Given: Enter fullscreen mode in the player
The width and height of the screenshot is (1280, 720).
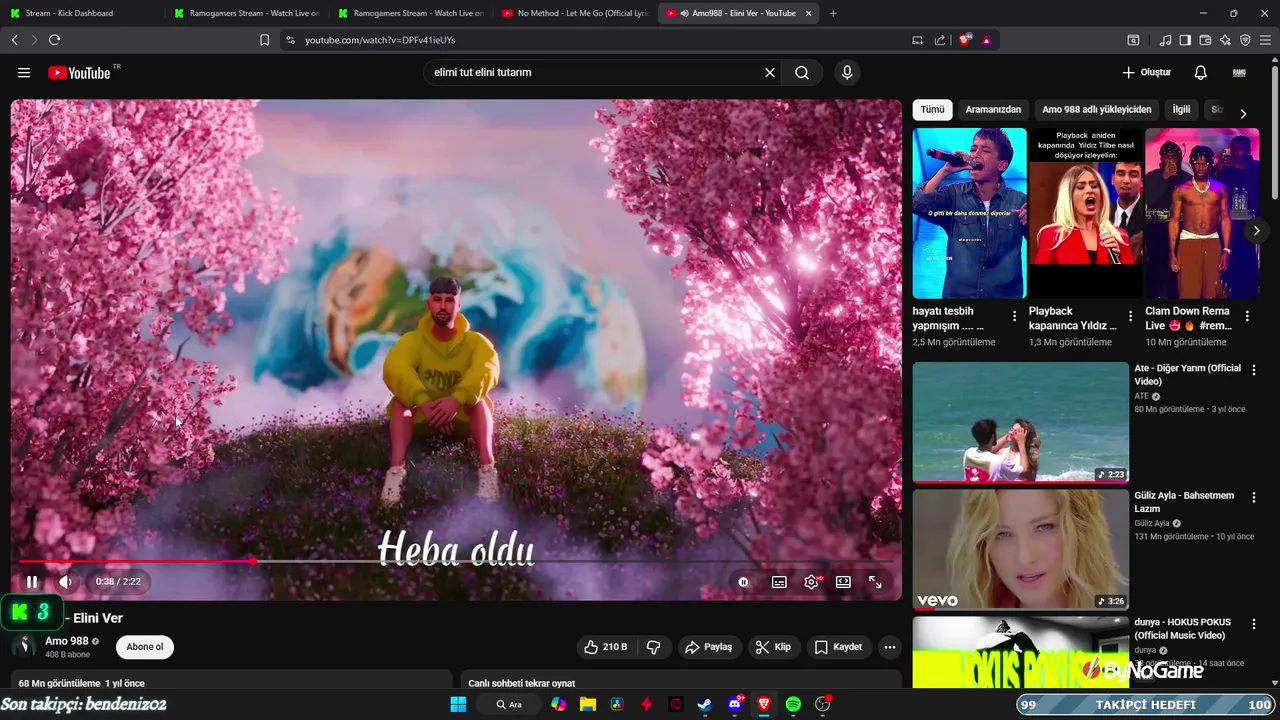Looking at the screenshot, I should pos(875,582).
